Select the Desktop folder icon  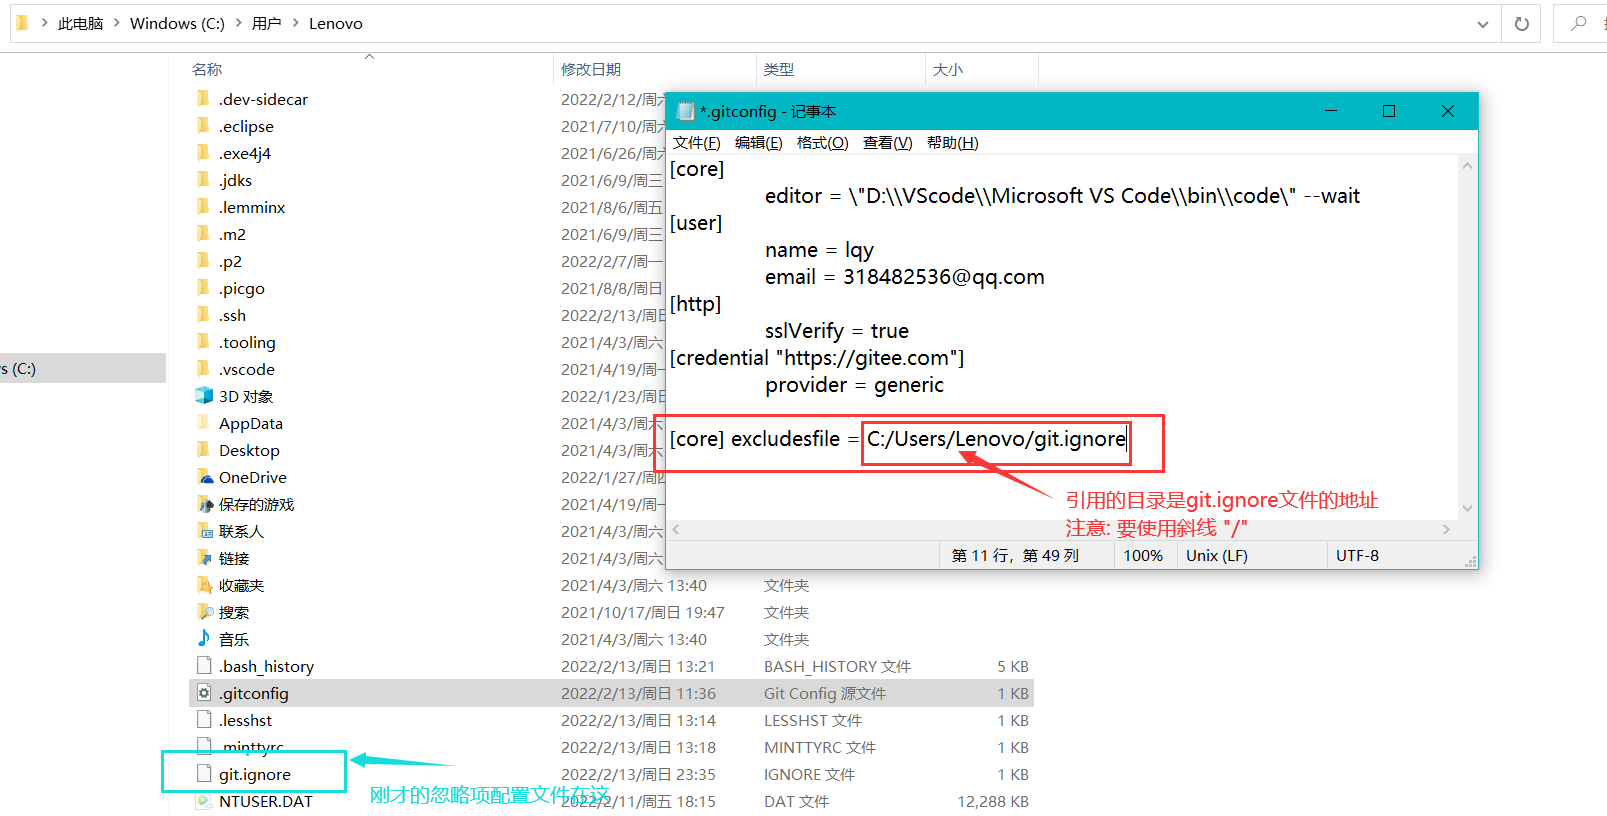pos(204,450)
